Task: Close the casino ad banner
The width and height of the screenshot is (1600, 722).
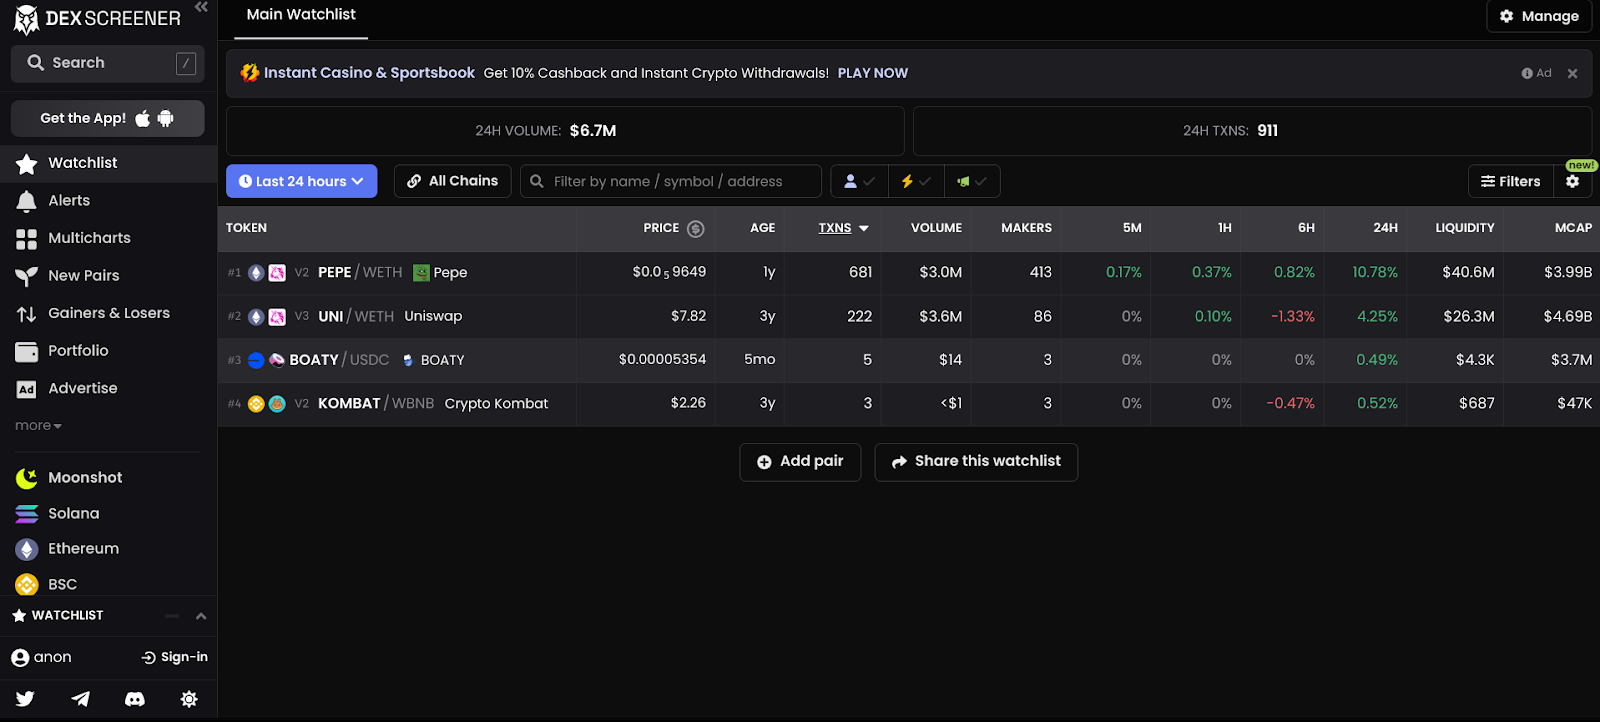Action: point(1572,73)
